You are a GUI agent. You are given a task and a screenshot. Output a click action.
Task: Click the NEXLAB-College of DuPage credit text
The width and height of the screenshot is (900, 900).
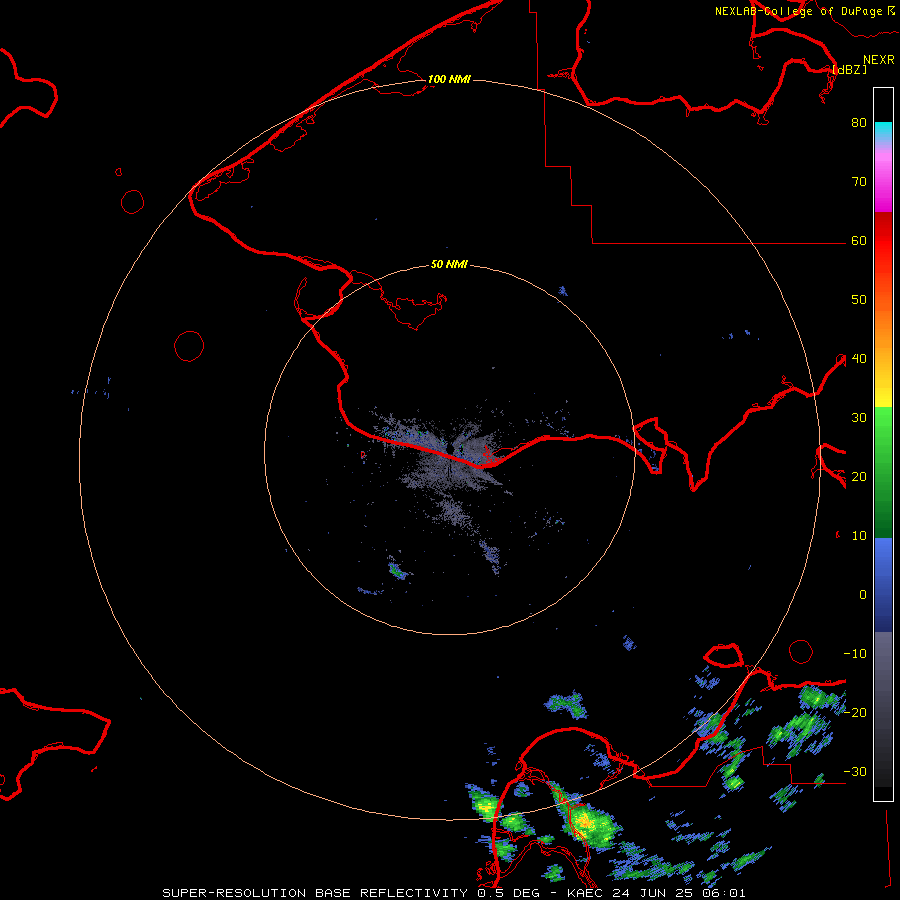[x=798, y=11]
